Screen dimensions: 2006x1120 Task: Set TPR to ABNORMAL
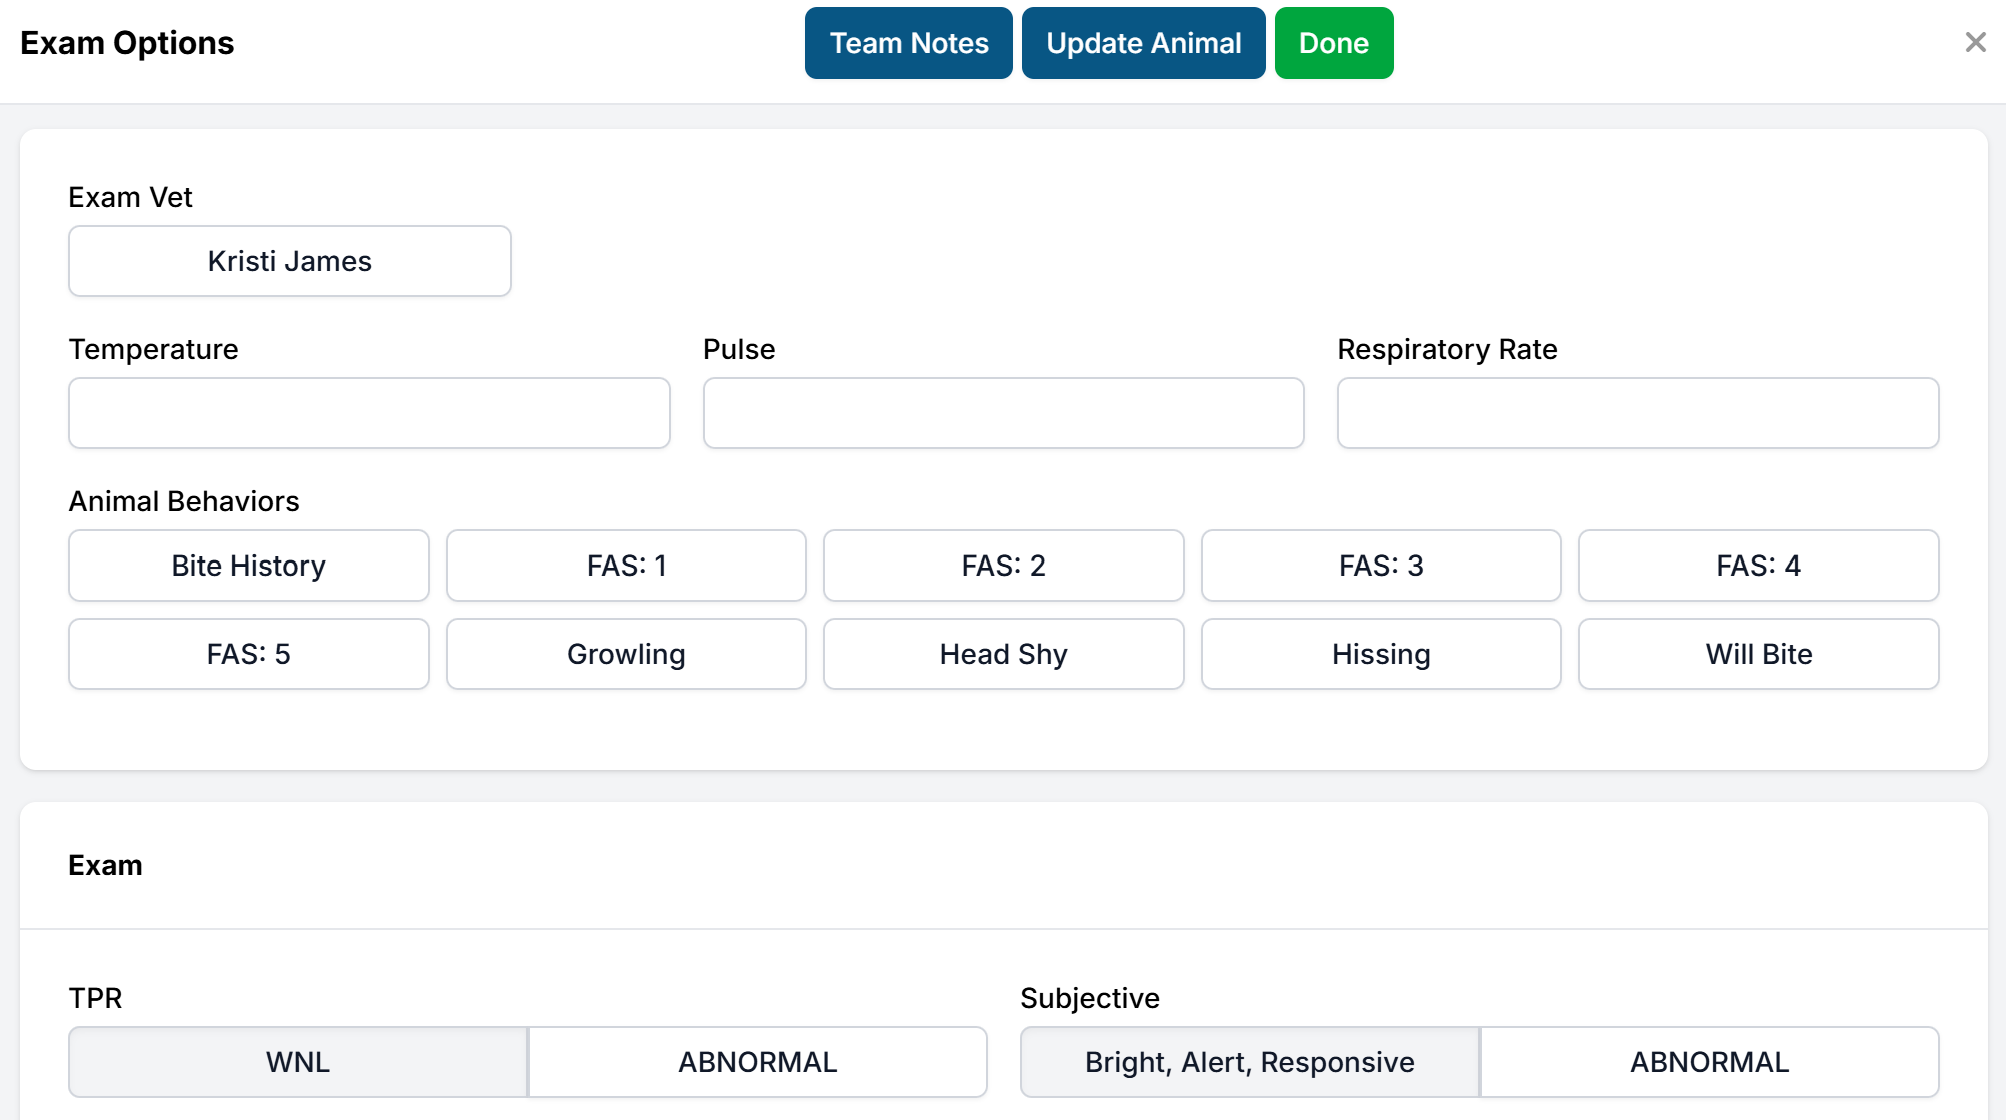[757, 1062]
